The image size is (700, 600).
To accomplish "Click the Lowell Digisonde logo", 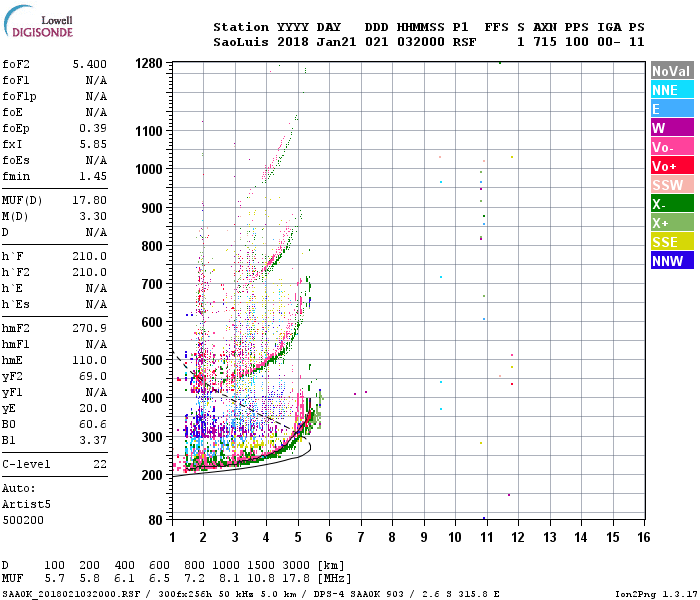I will tap(38, 21).
